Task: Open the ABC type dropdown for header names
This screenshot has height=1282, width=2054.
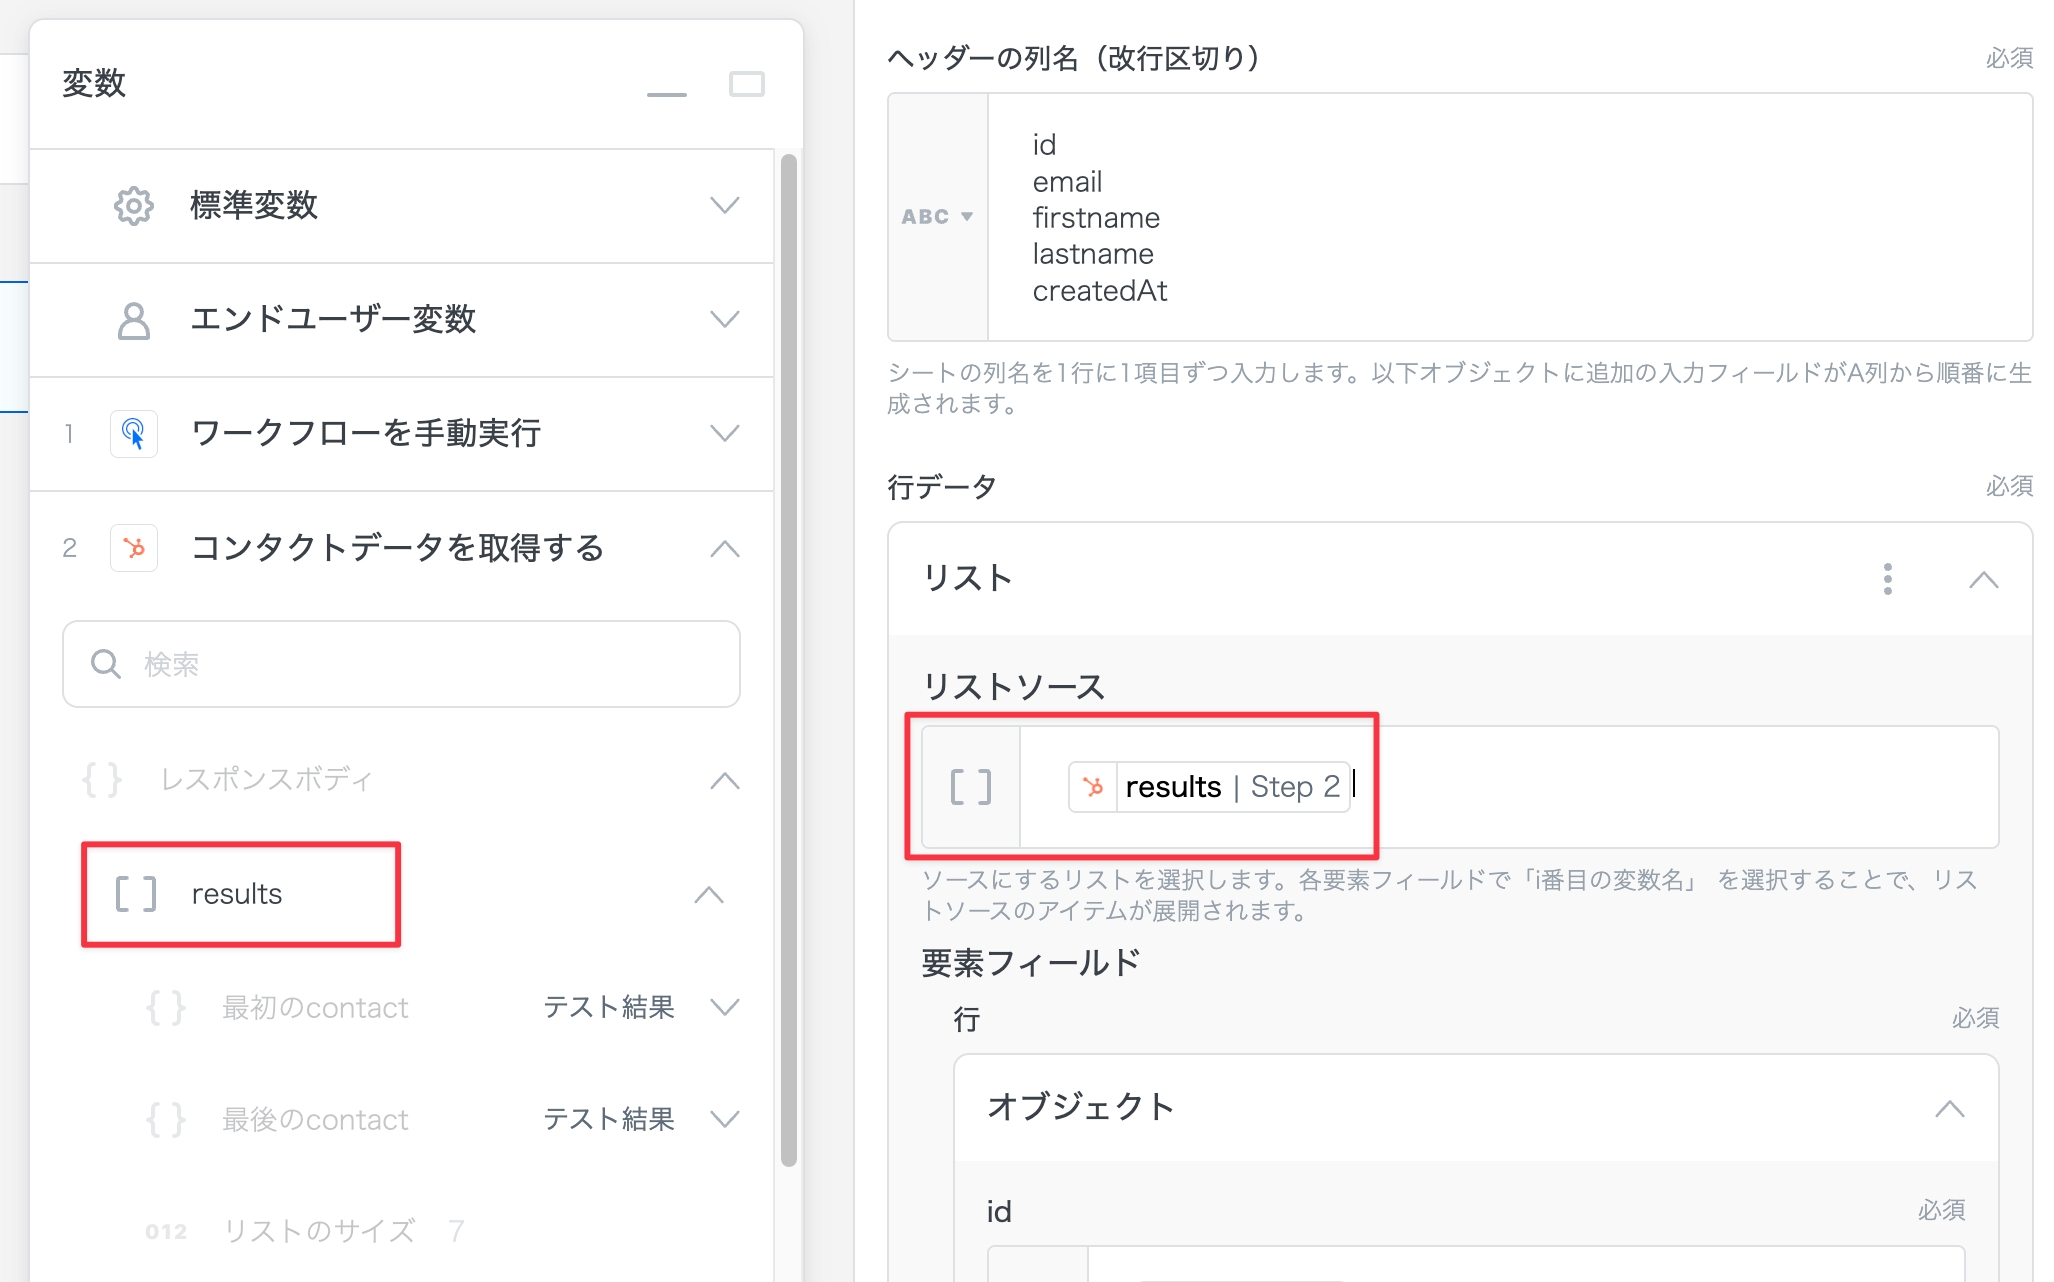Action: (x=937, y=217)
